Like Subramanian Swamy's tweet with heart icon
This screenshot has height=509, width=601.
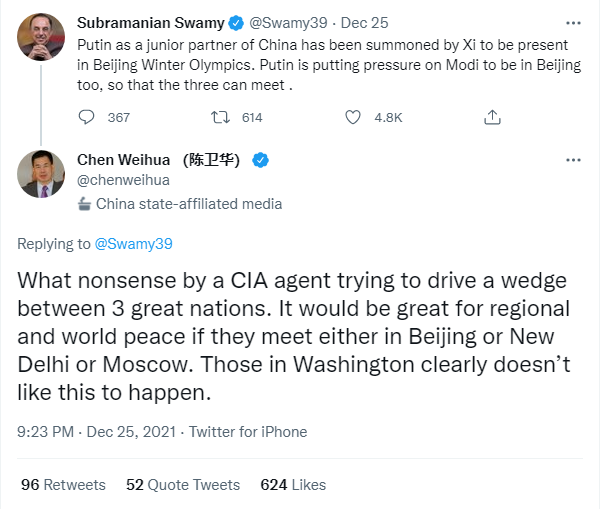pyautogui.click(x=352, y=117)
